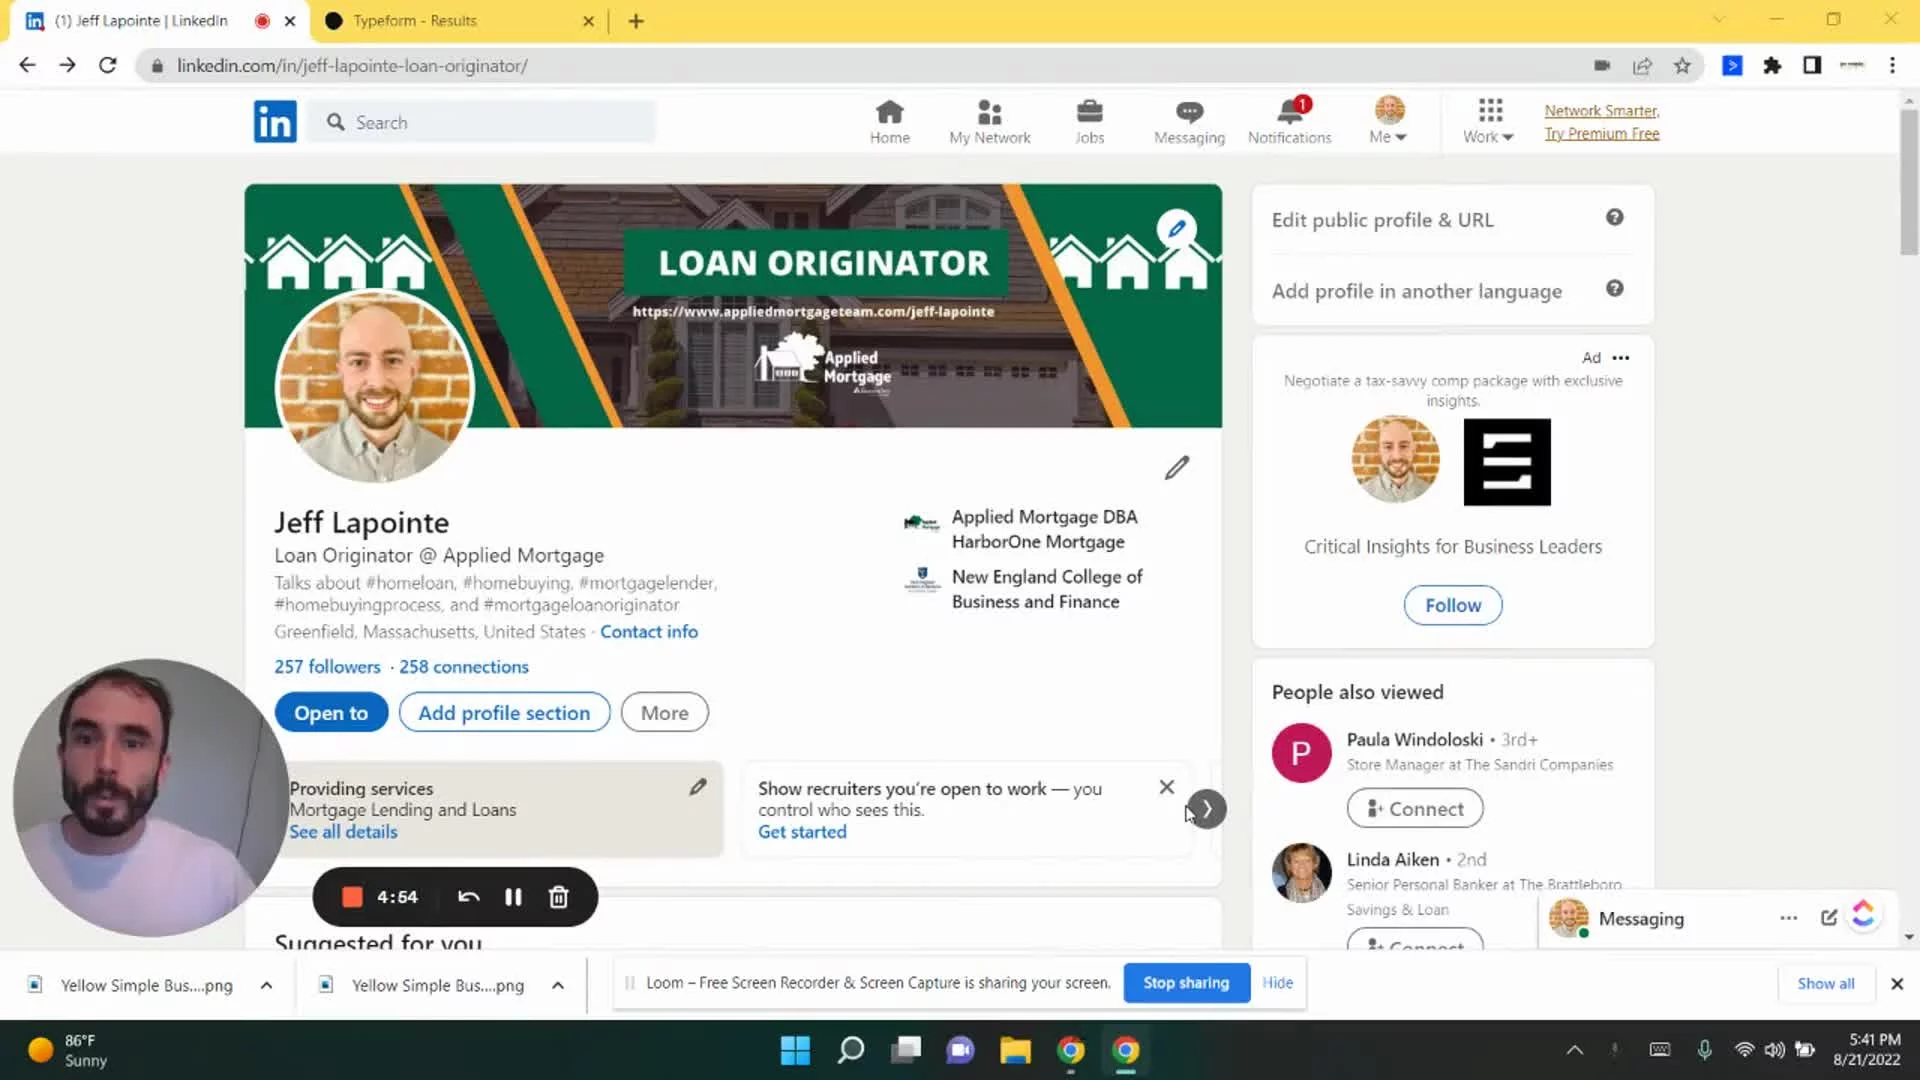Open Messaging overlay options dots

[1788, 917]
